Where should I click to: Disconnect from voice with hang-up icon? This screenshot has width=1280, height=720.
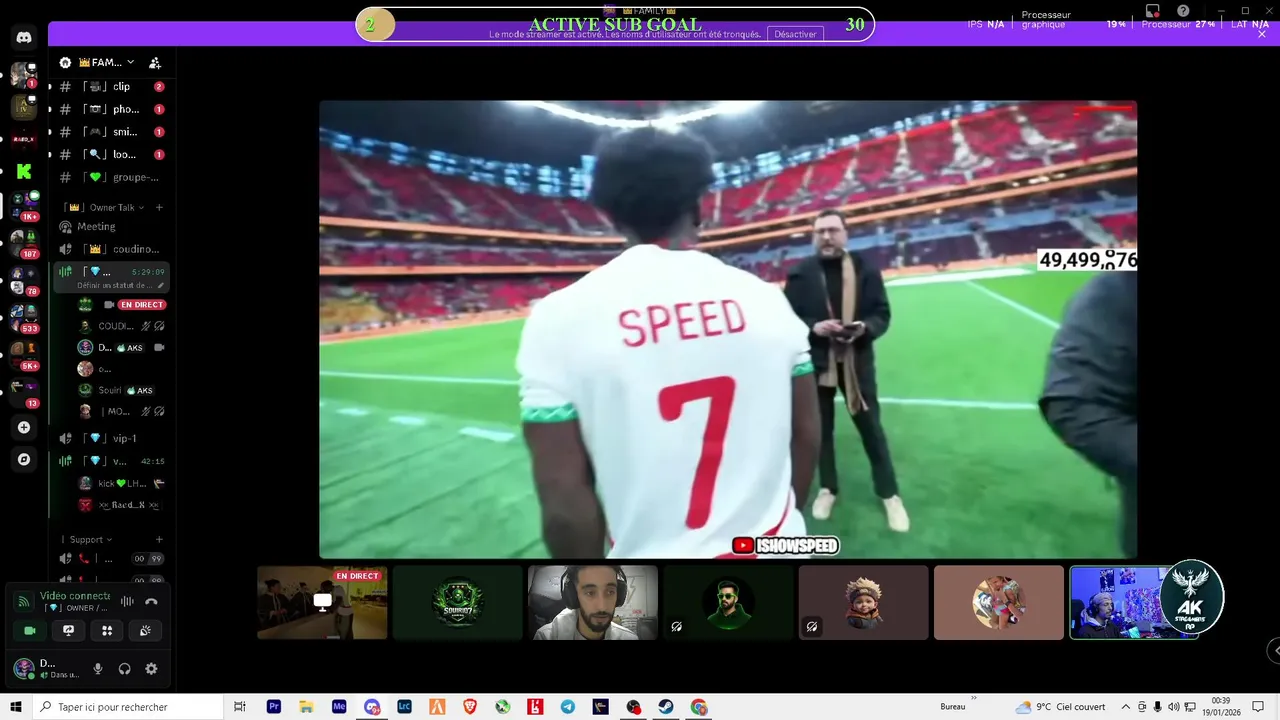[152, 601]
